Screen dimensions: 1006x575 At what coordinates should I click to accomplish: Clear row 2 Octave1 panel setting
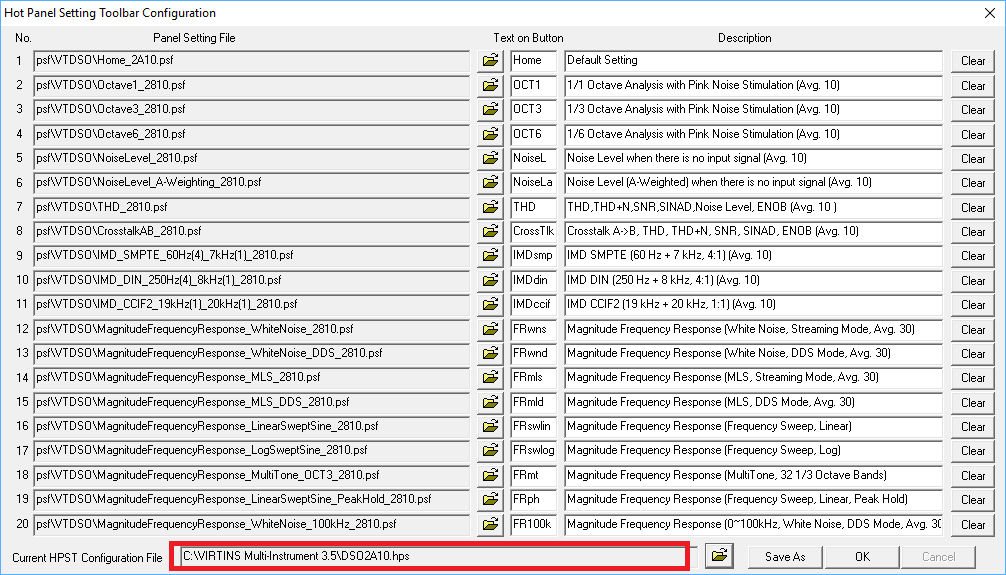coord(972,86)
